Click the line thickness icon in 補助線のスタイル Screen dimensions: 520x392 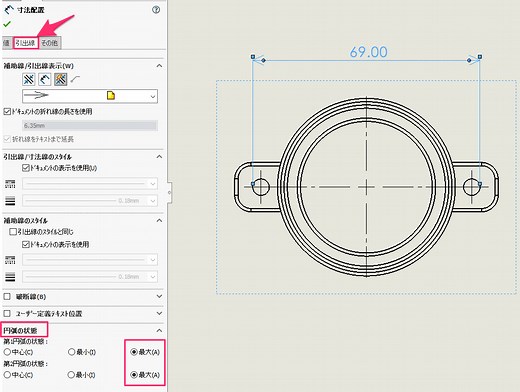[x=10, y=277]
